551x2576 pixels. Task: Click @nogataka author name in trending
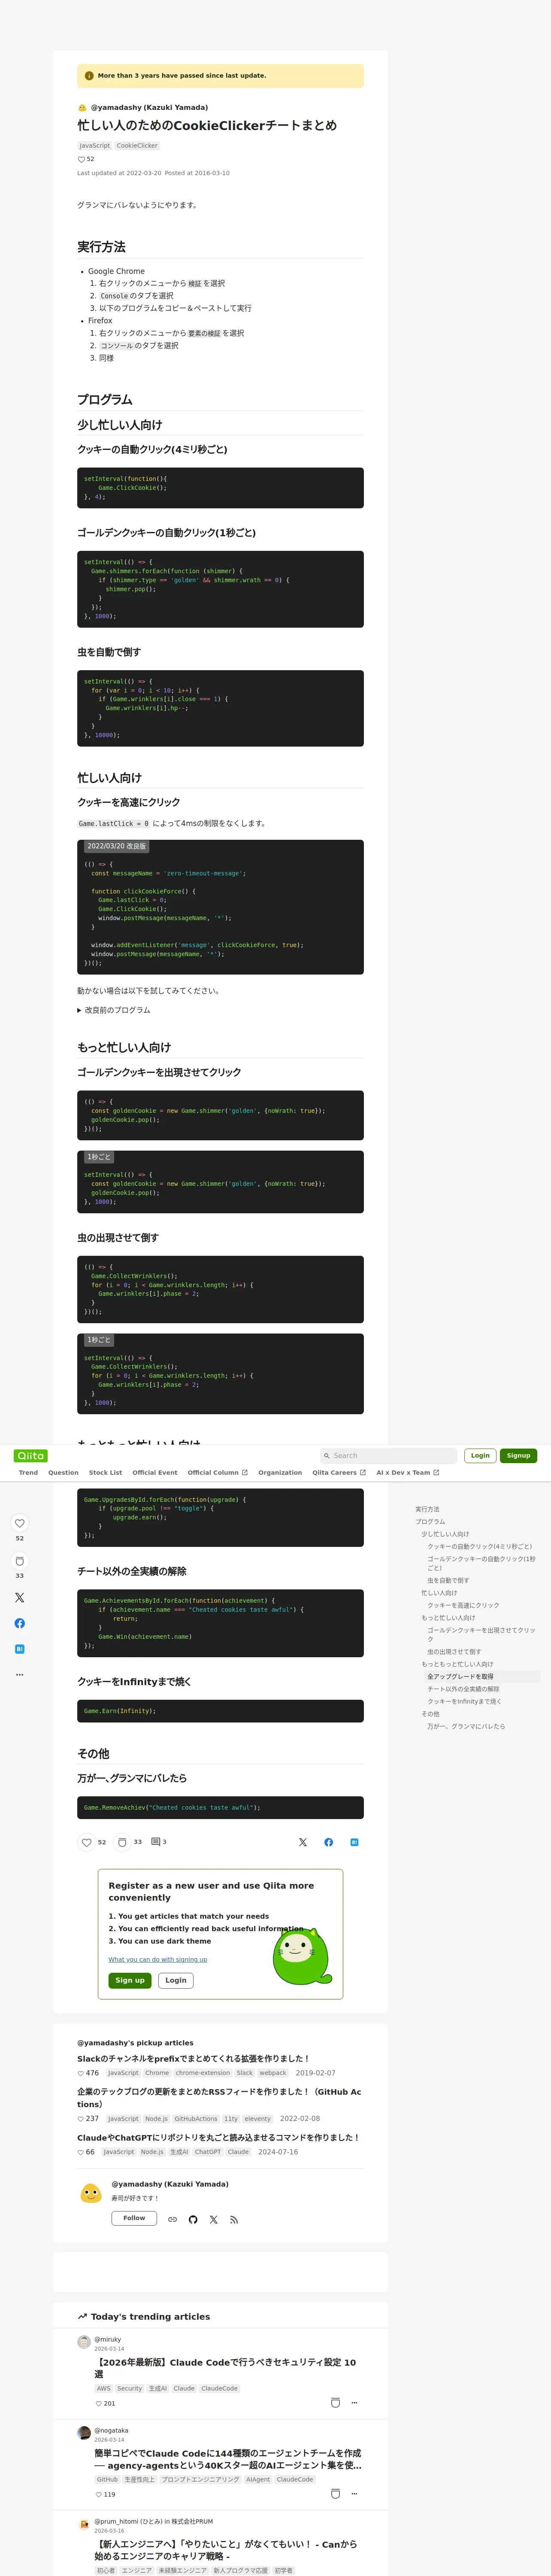(111, 2430)
